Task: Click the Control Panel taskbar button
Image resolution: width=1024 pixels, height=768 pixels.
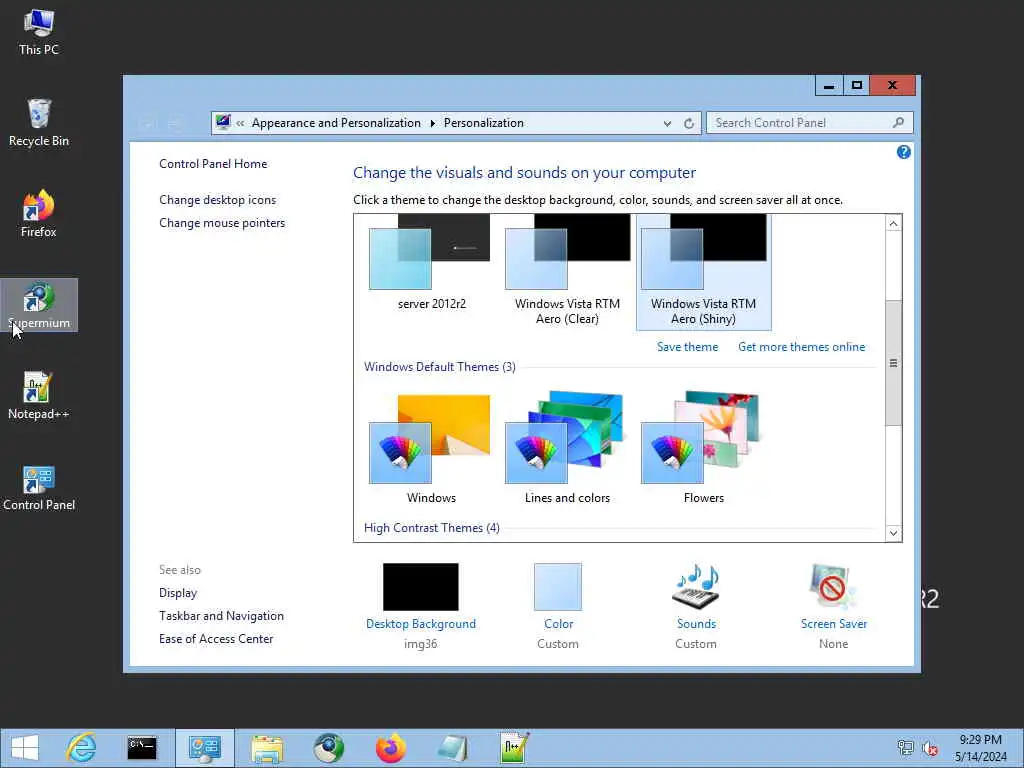Action: click(204, 748)
